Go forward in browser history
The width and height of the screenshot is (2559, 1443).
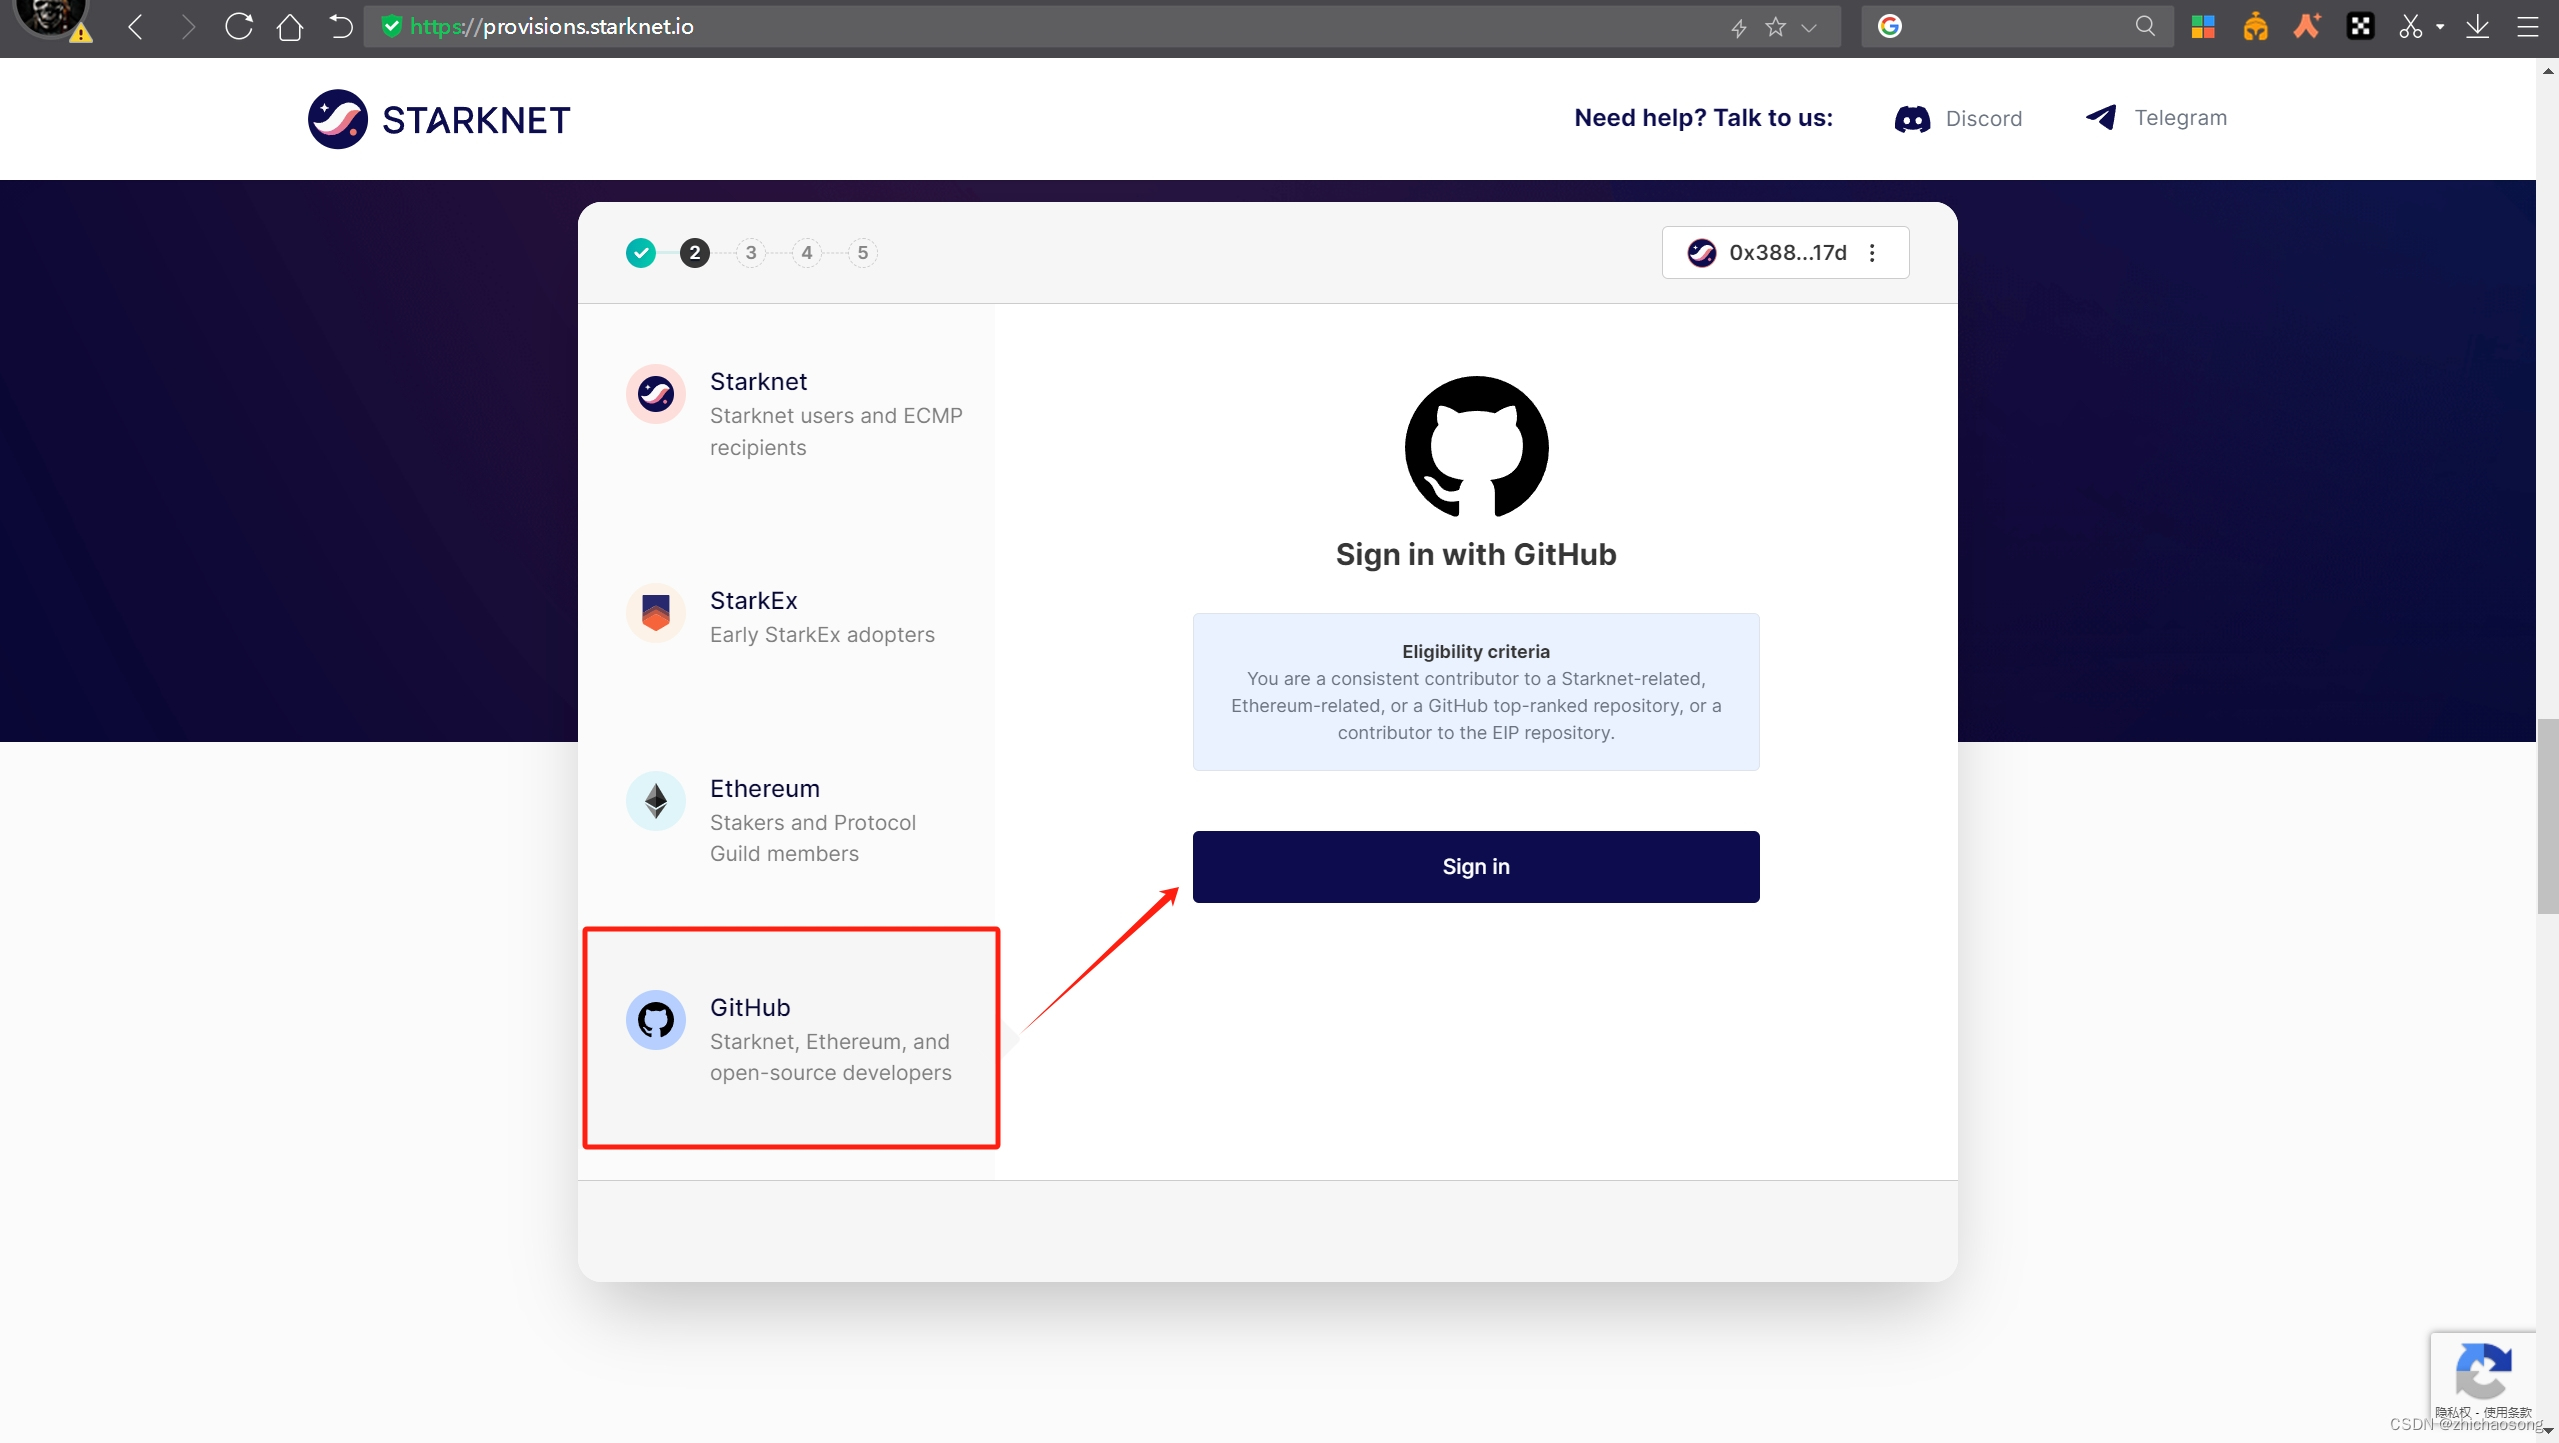click(x=187, y=27)
